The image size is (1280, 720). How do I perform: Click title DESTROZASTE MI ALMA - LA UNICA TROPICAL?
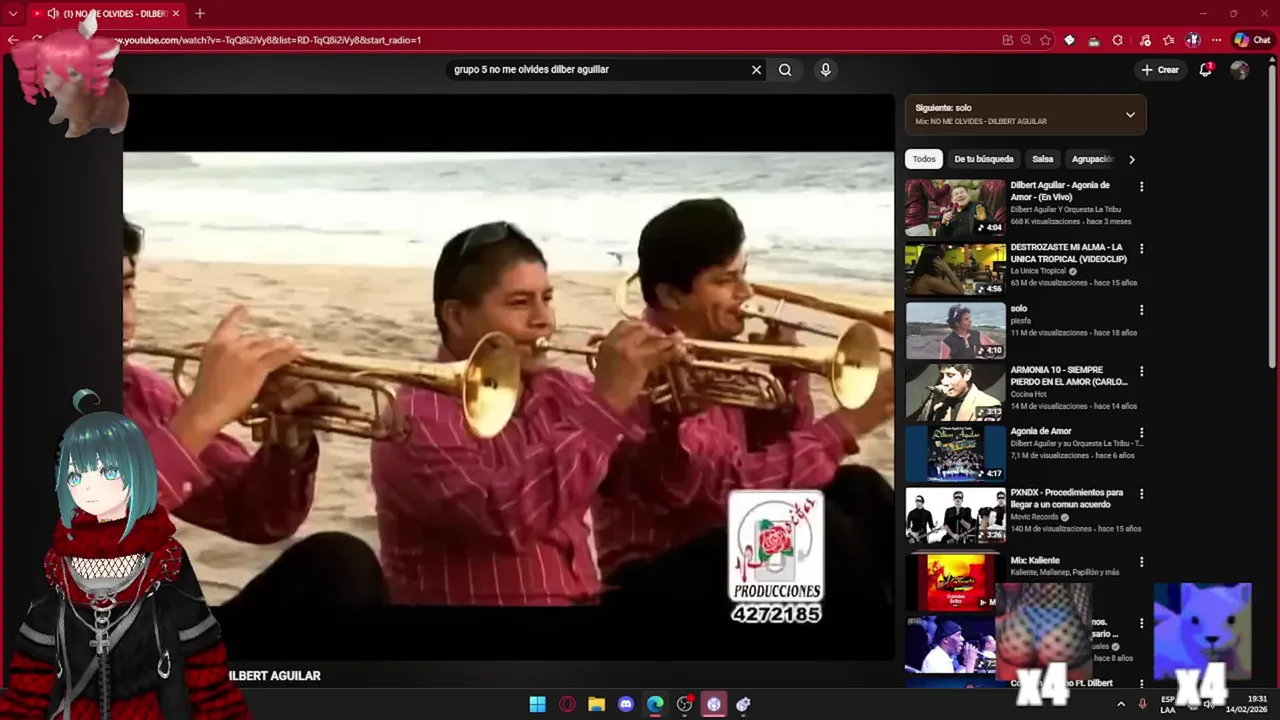1068,253
